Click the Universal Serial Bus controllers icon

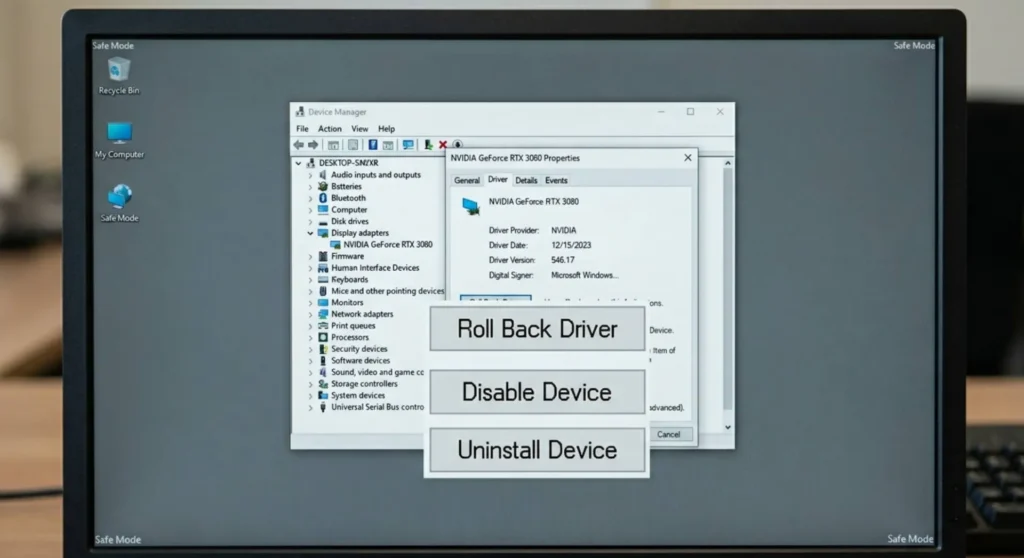323,407
